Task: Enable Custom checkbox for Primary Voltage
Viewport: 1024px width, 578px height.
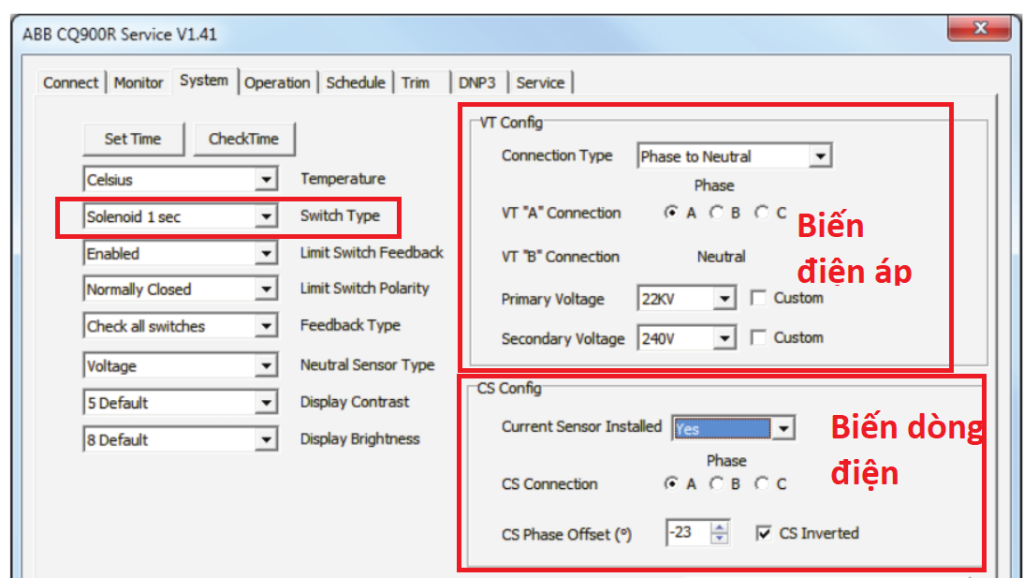Action: coord(759,298)
